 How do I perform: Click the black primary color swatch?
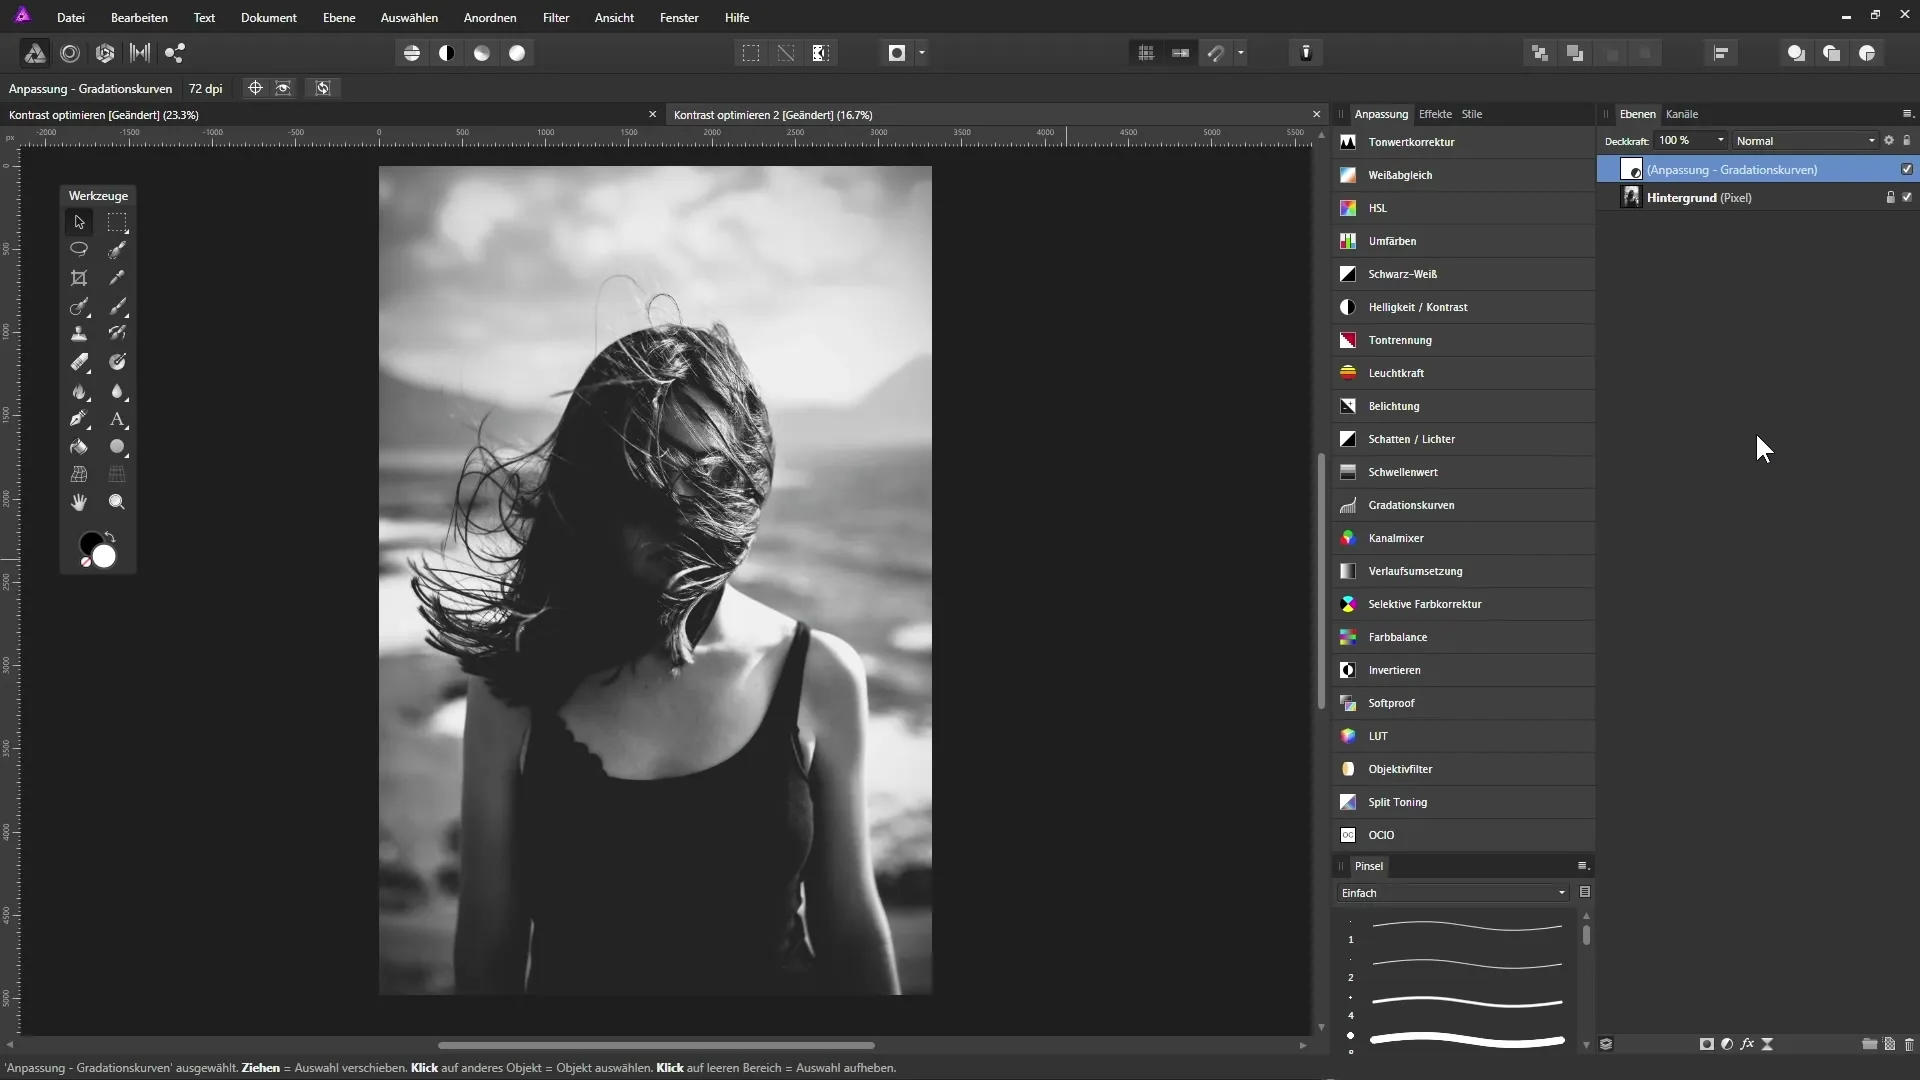point(90,543)
